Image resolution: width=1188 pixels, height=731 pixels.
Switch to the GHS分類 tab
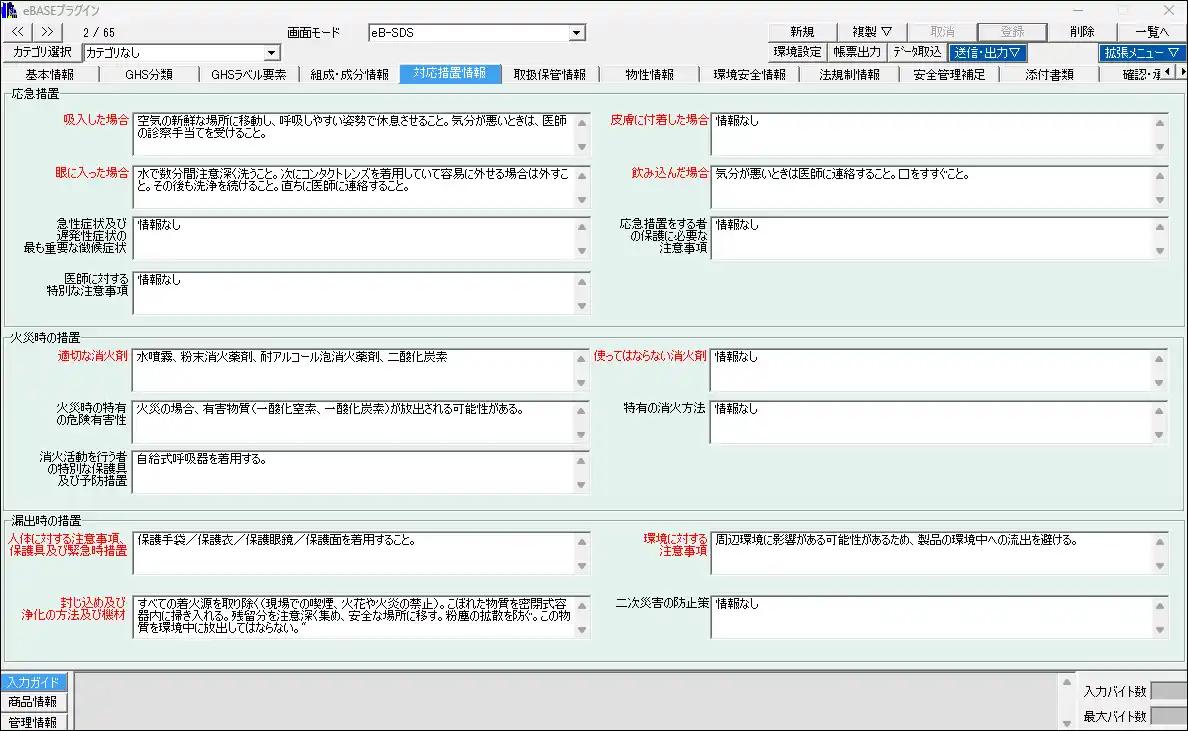[x=148, y=74]
